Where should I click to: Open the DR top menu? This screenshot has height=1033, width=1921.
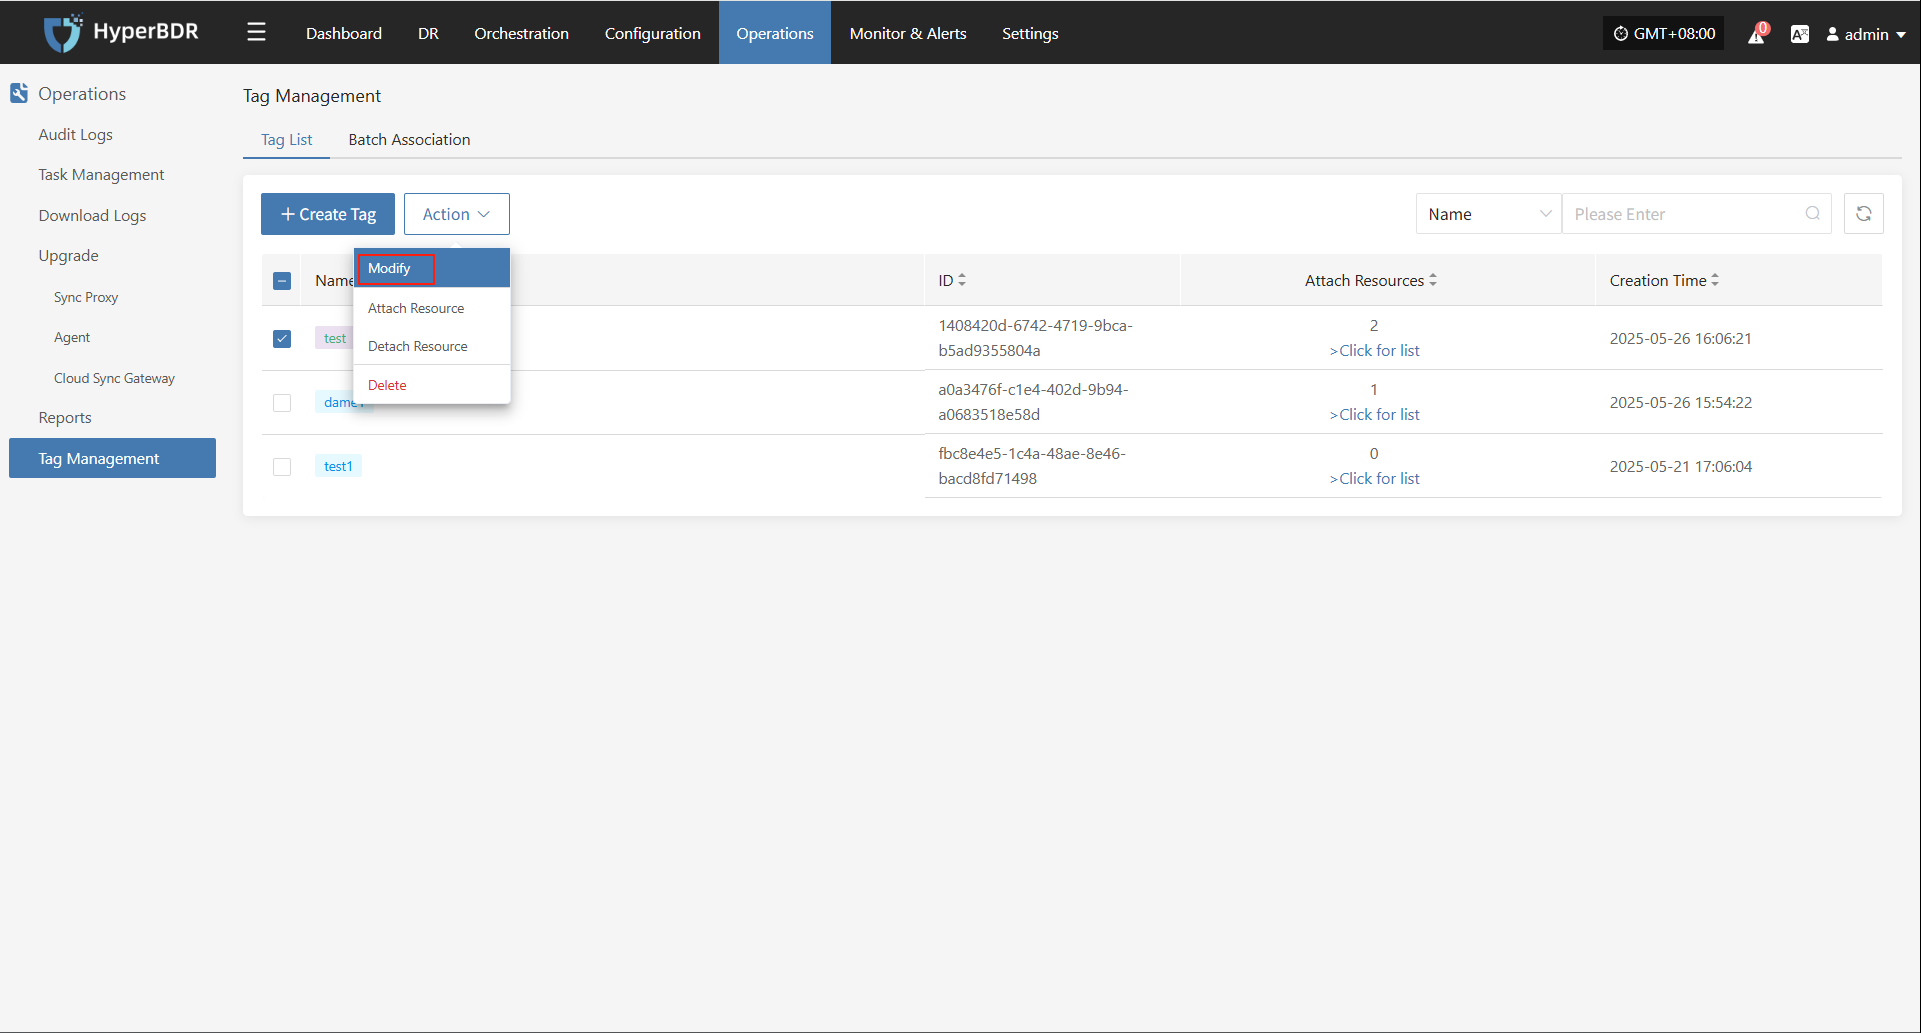(x=428, y=33)
